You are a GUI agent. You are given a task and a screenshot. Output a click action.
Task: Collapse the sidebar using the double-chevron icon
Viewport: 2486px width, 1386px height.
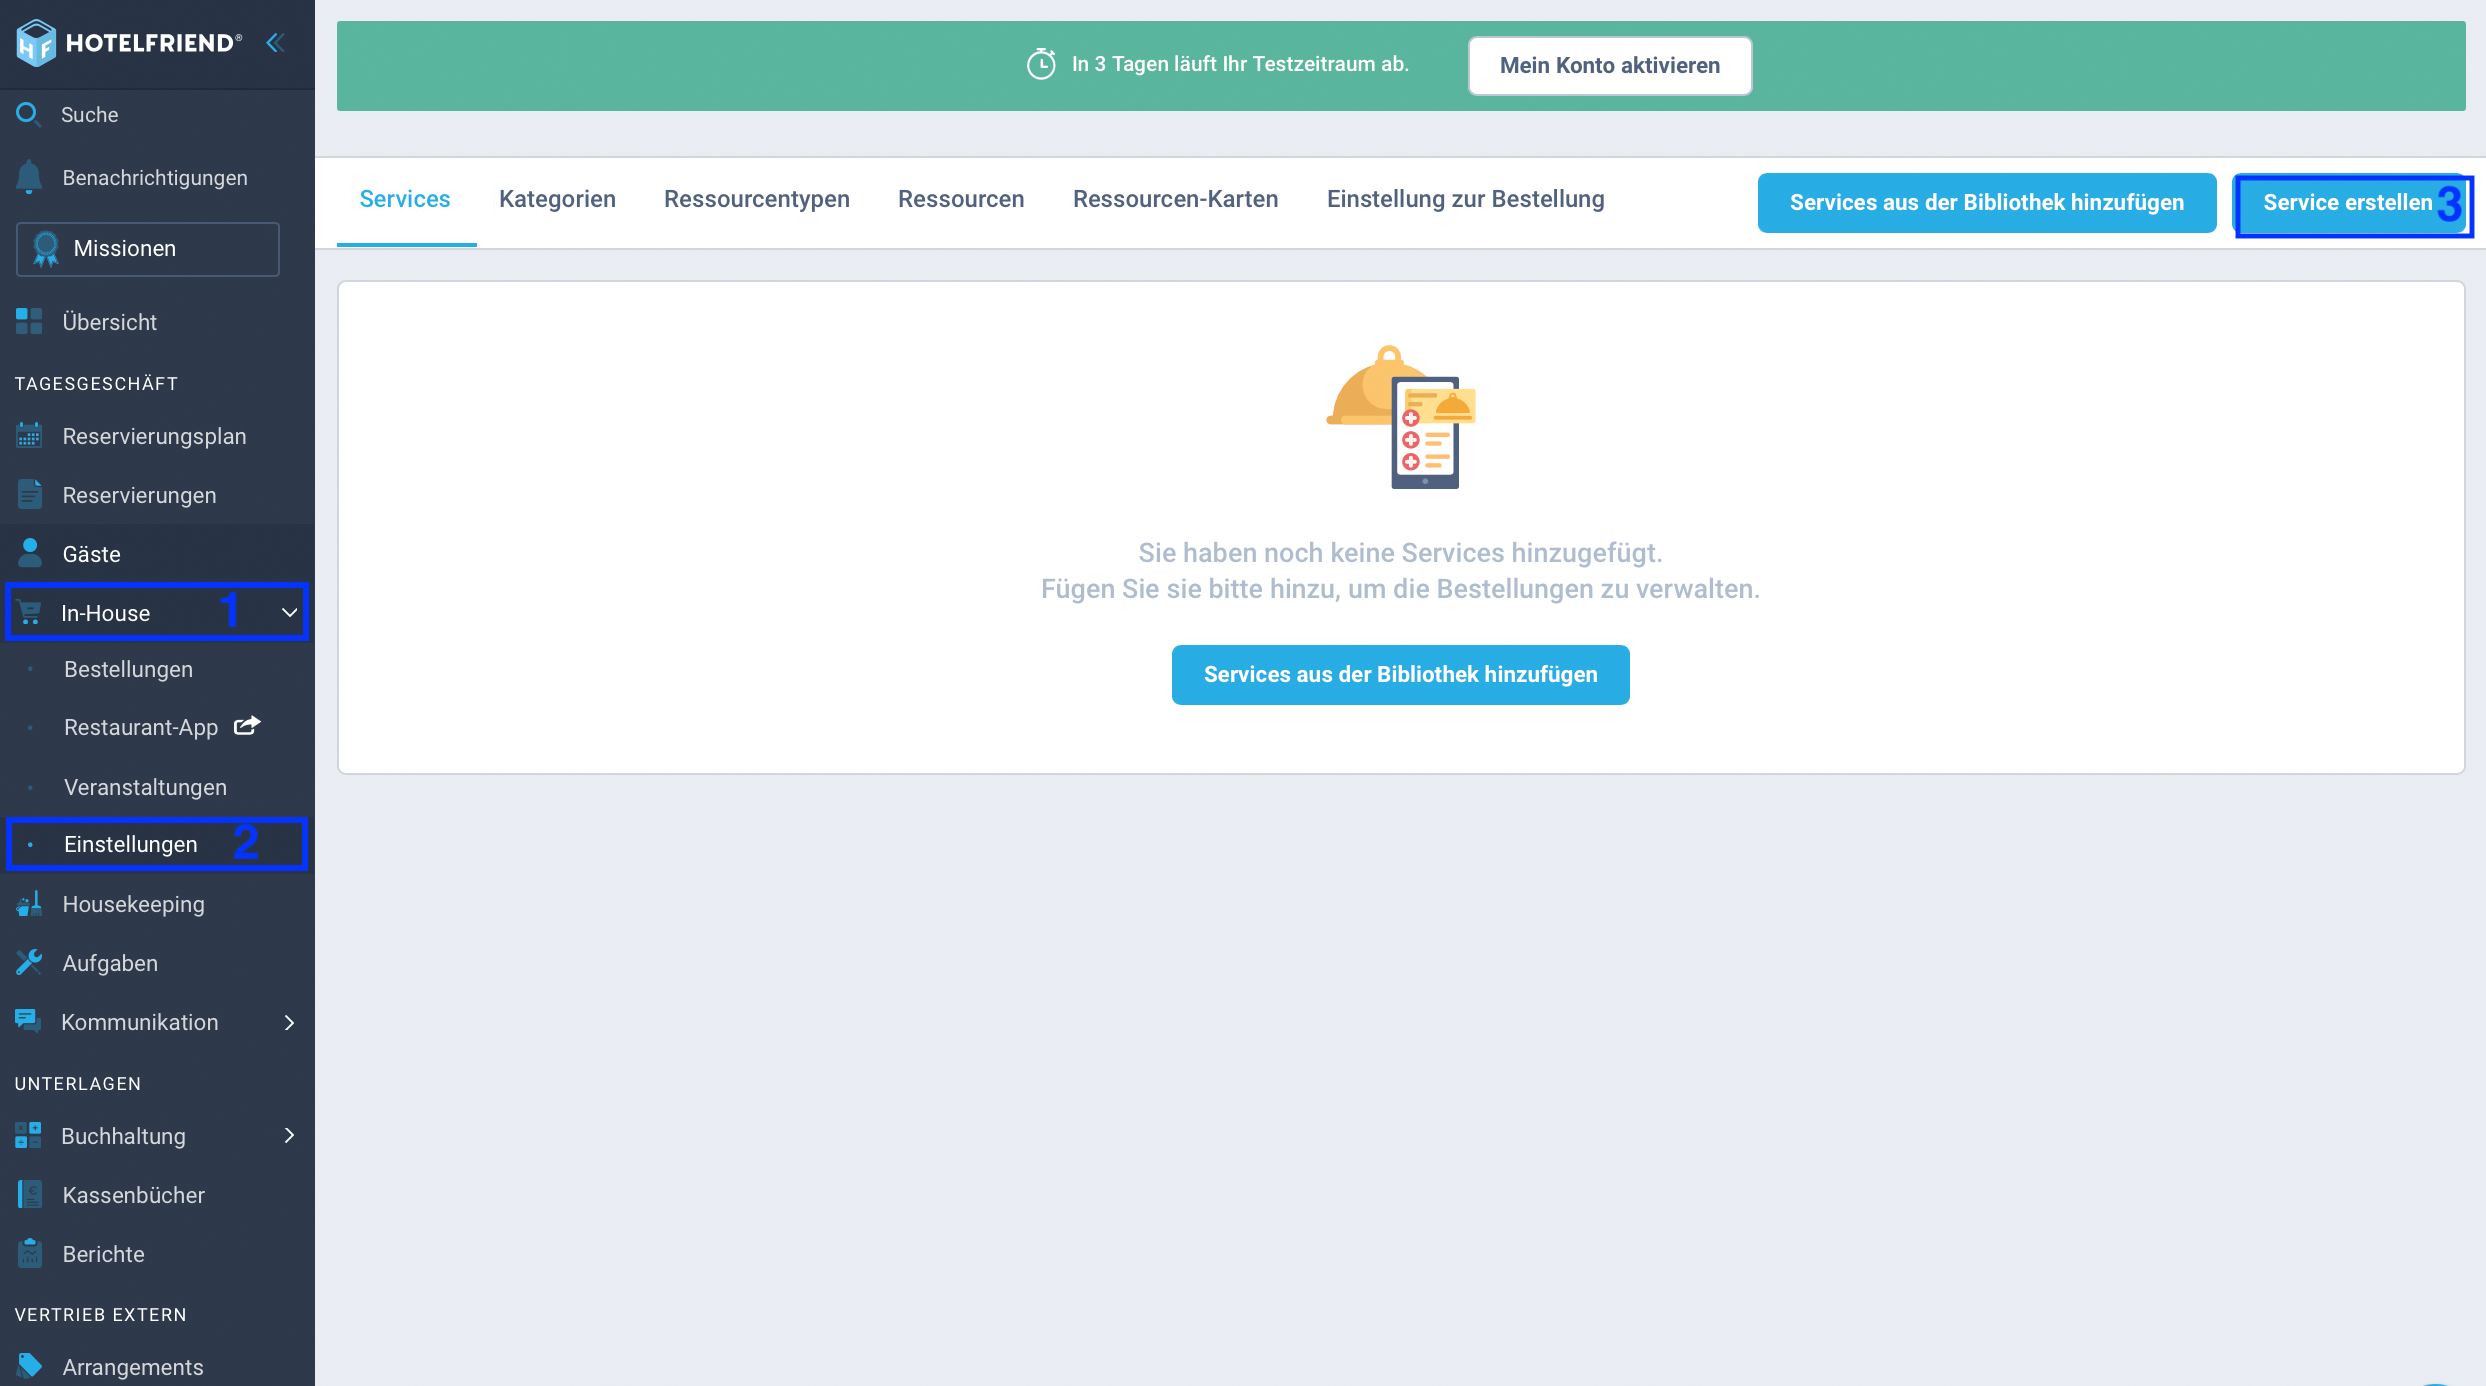[275, 43]
